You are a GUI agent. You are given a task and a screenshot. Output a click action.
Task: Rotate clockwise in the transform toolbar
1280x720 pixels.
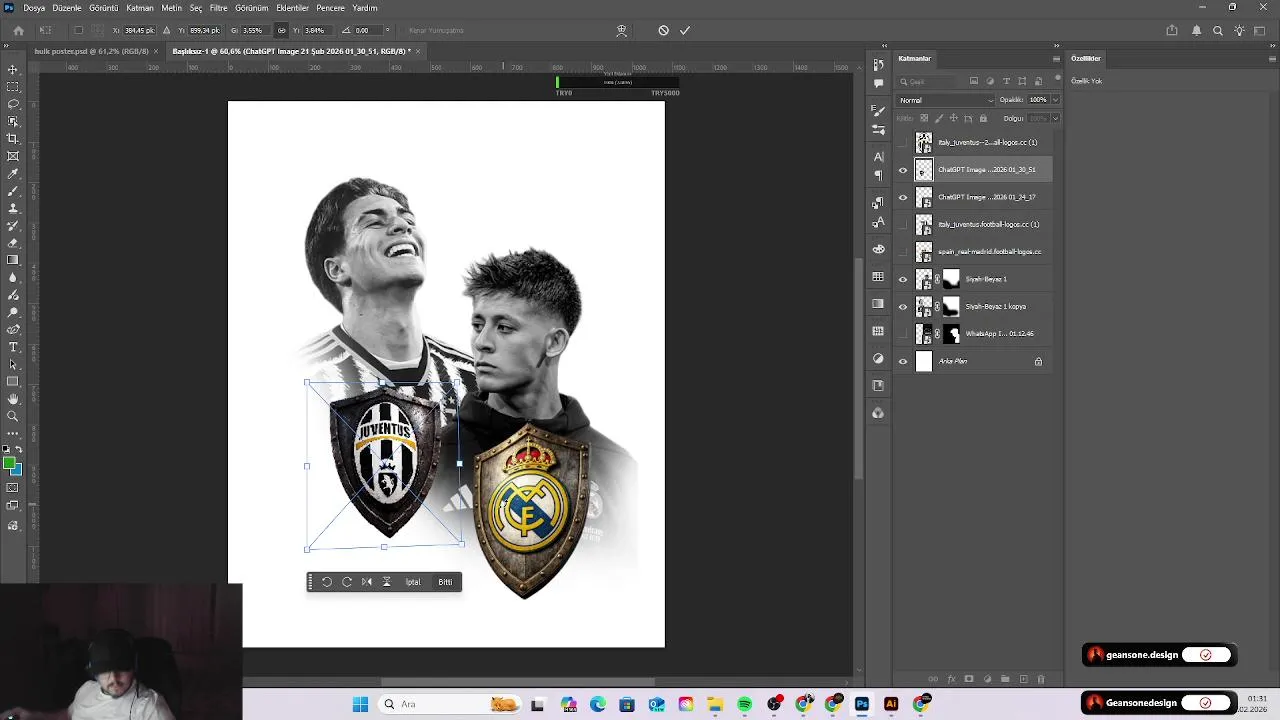[347, 582]
